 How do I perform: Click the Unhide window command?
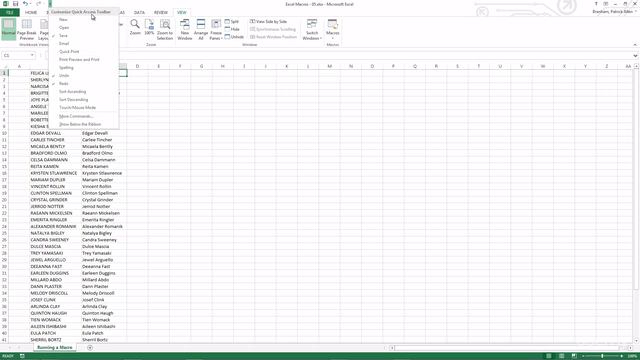tap(234, 37)
